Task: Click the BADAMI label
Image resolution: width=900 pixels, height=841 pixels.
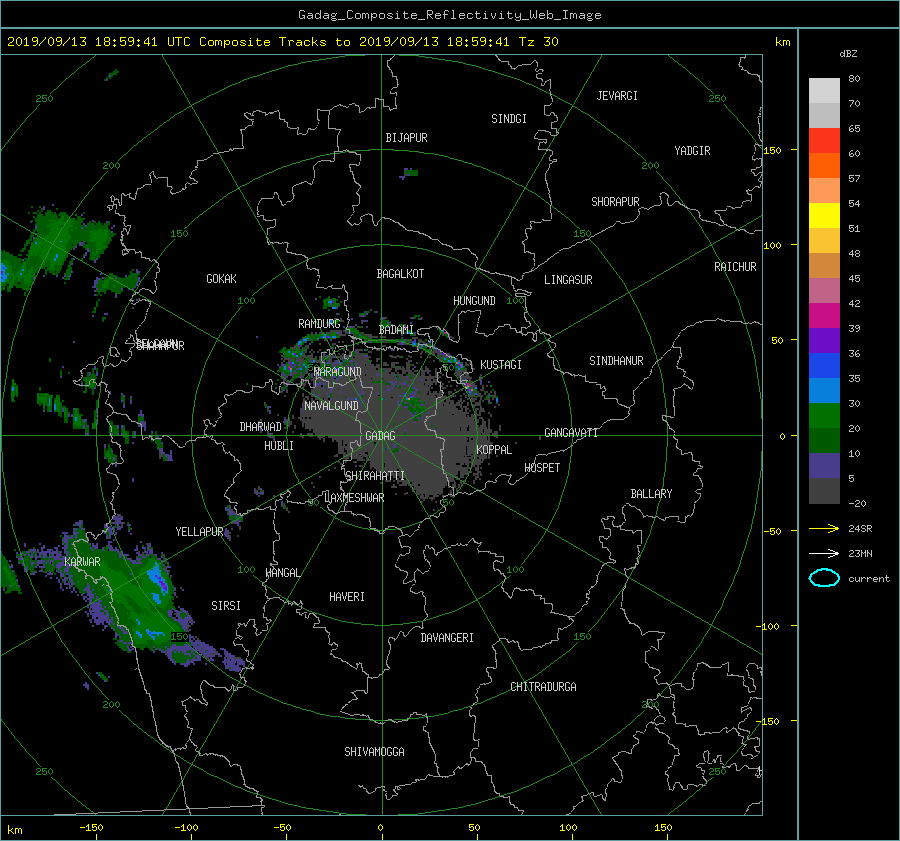Action: [x=396, y=330]
